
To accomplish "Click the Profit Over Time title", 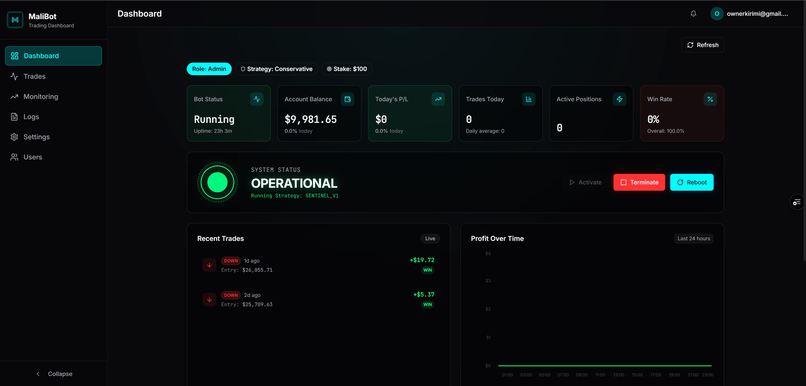I will click(497, 238).
